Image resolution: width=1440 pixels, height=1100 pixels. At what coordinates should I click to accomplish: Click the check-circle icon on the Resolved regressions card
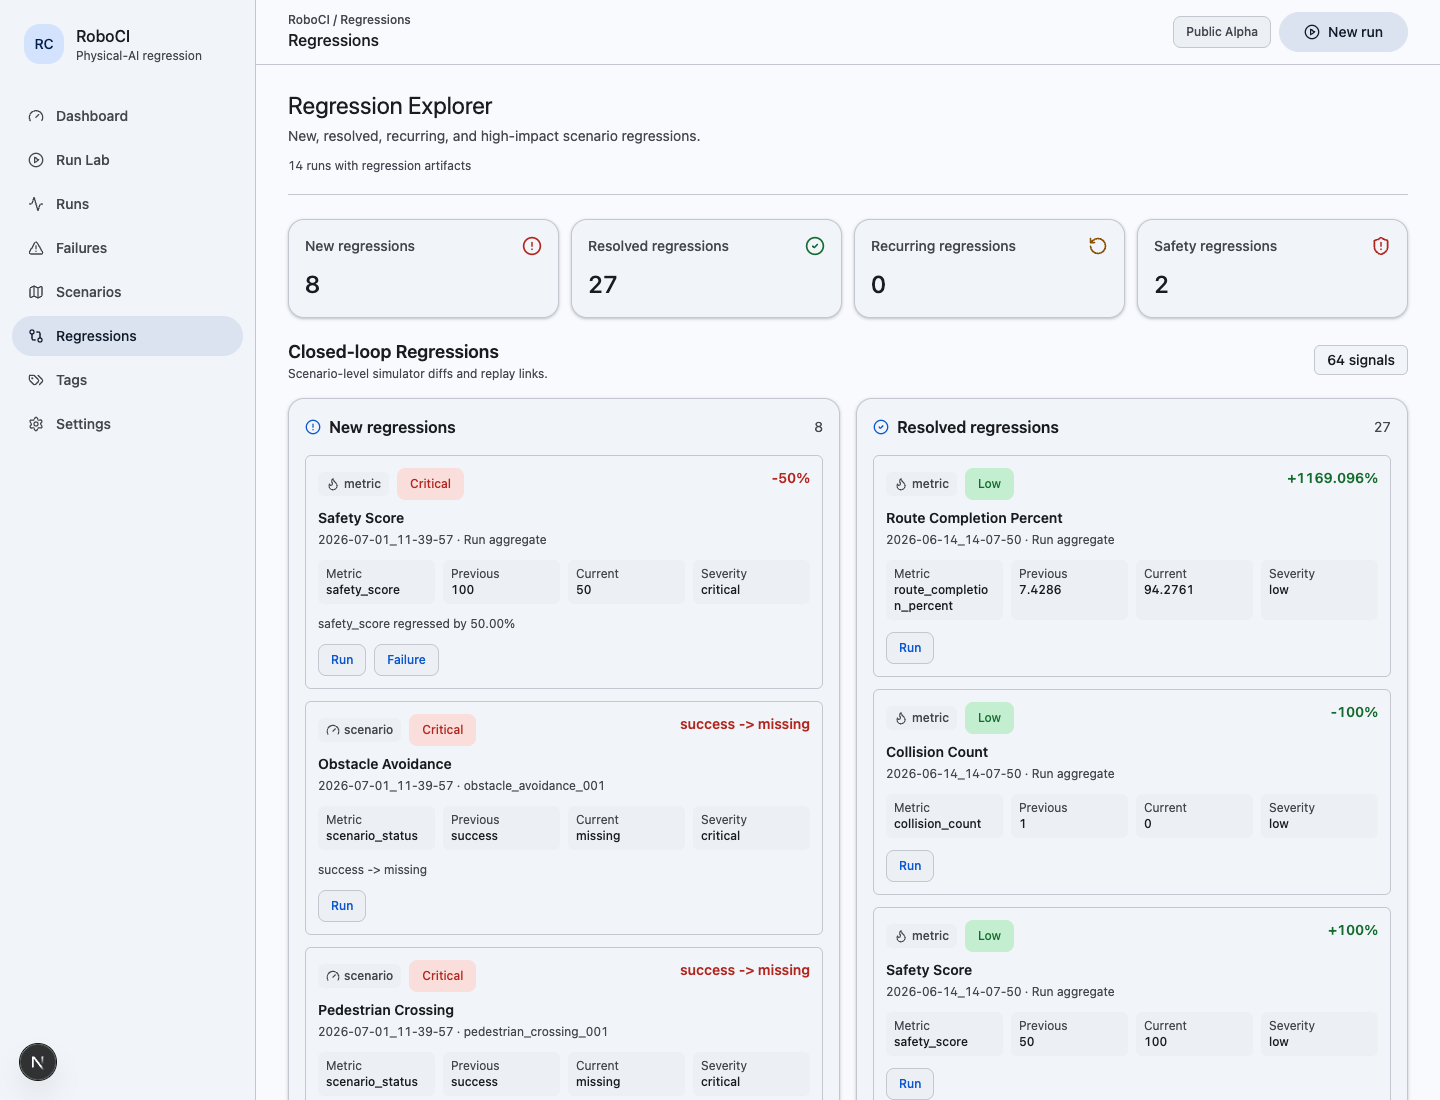[x=815, y=246]
